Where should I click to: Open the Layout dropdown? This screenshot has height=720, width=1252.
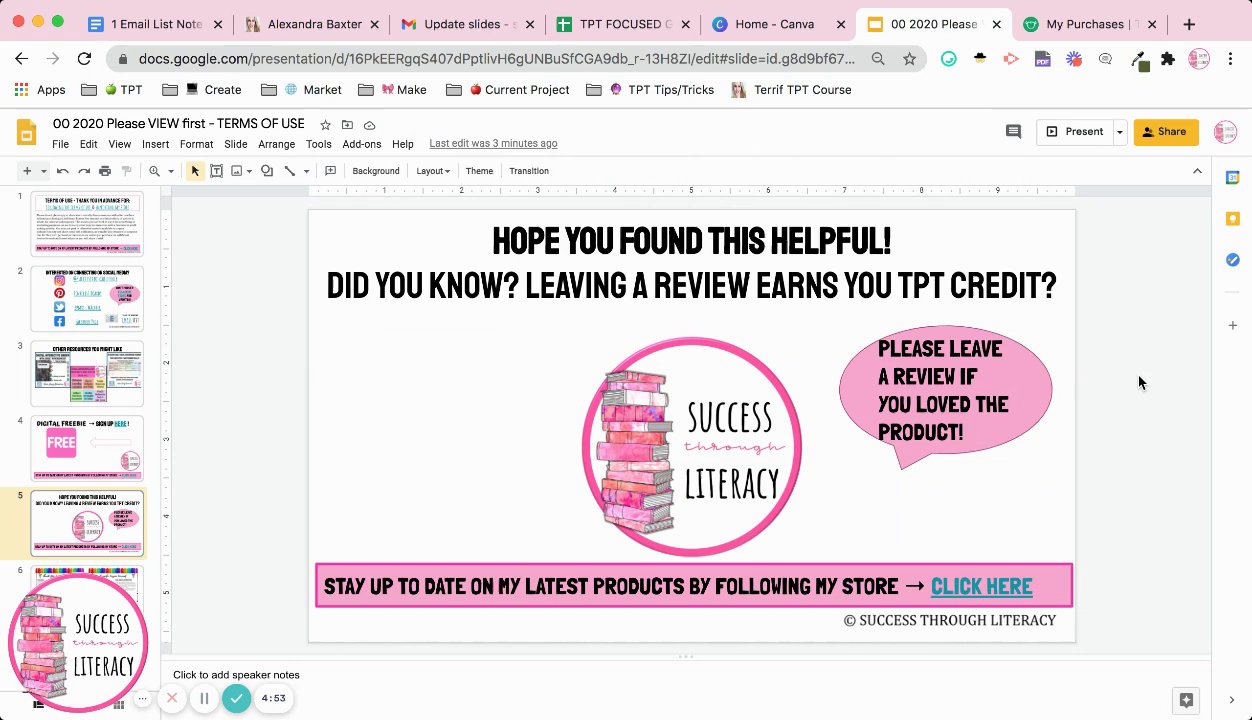pyautogui.click(x=433, y=171)
